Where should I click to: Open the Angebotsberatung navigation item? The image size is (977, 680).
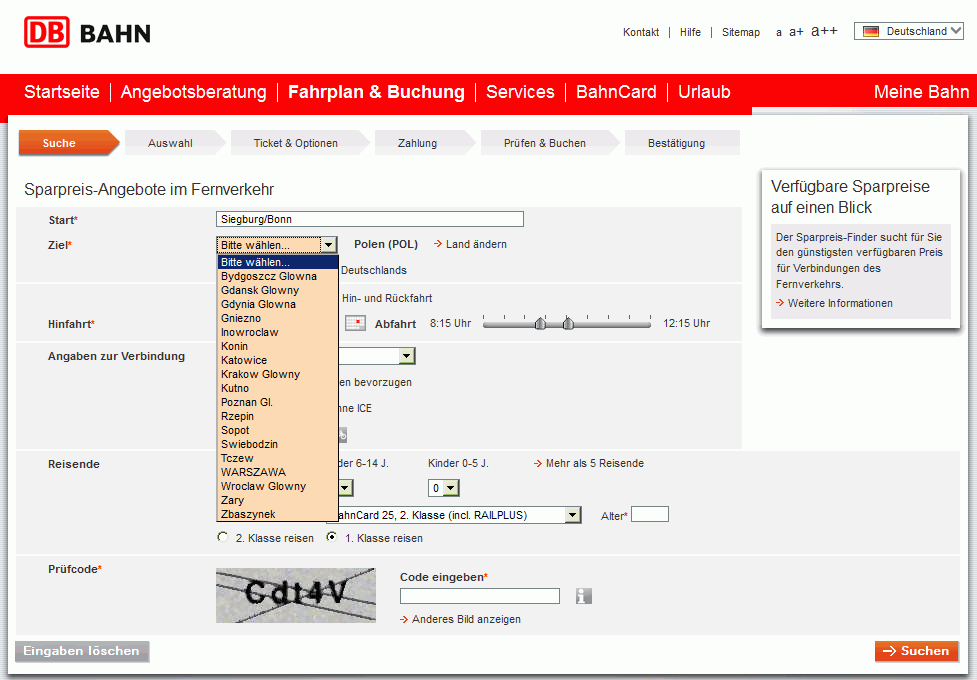coord(193,92)
